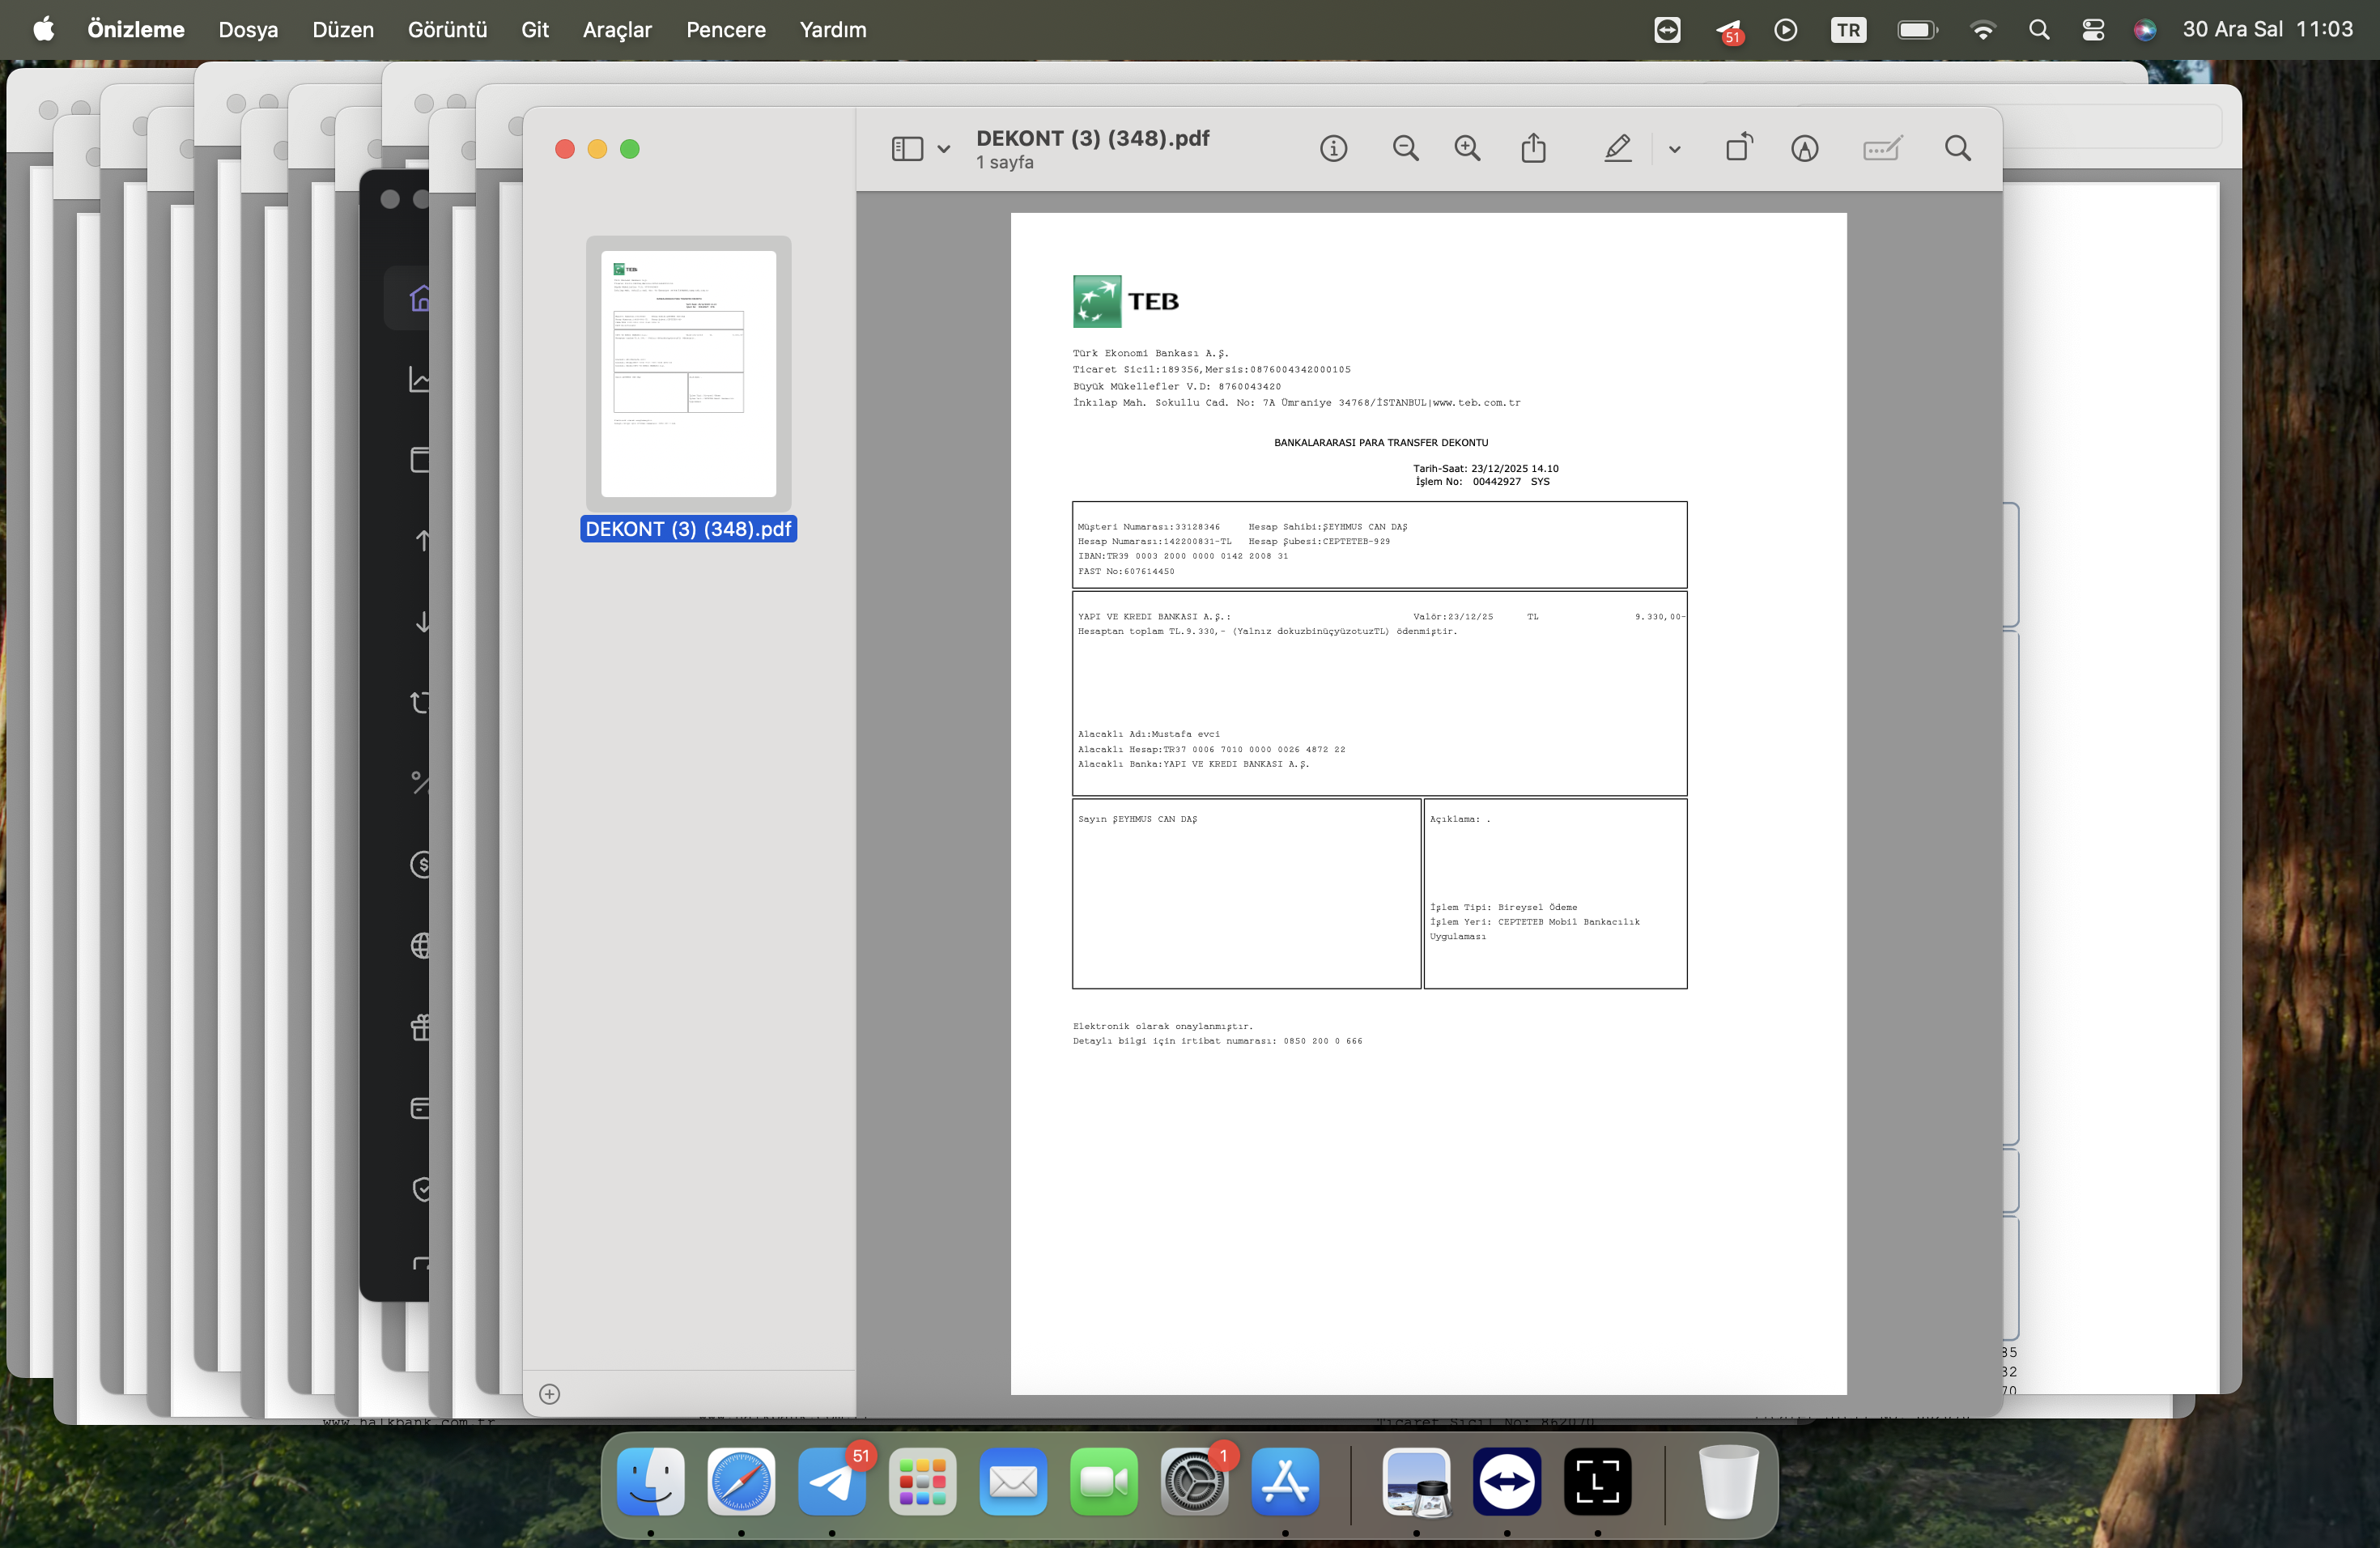Click the IBAN line TR39 0003 2000 in PDF
This screenshot has height=1548, width=2380.
coord(1182,556)
